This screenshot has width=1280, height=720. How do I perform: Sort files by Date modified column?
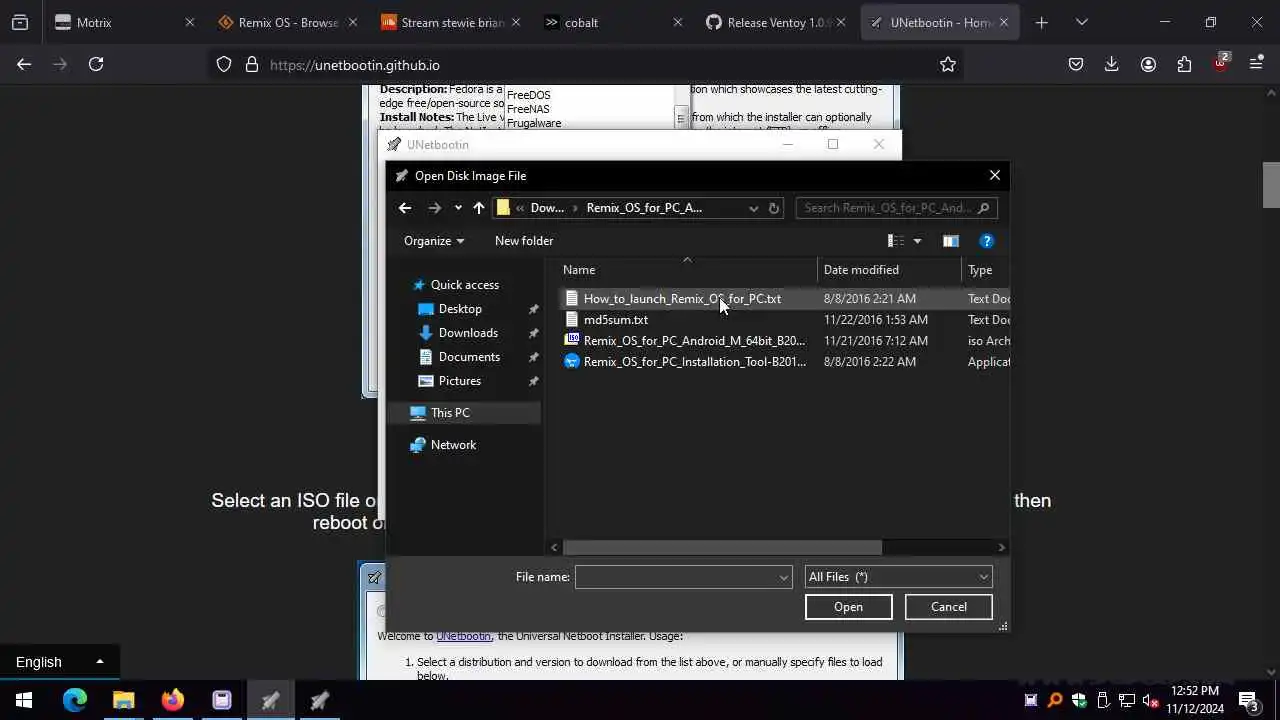pos(889,270)
